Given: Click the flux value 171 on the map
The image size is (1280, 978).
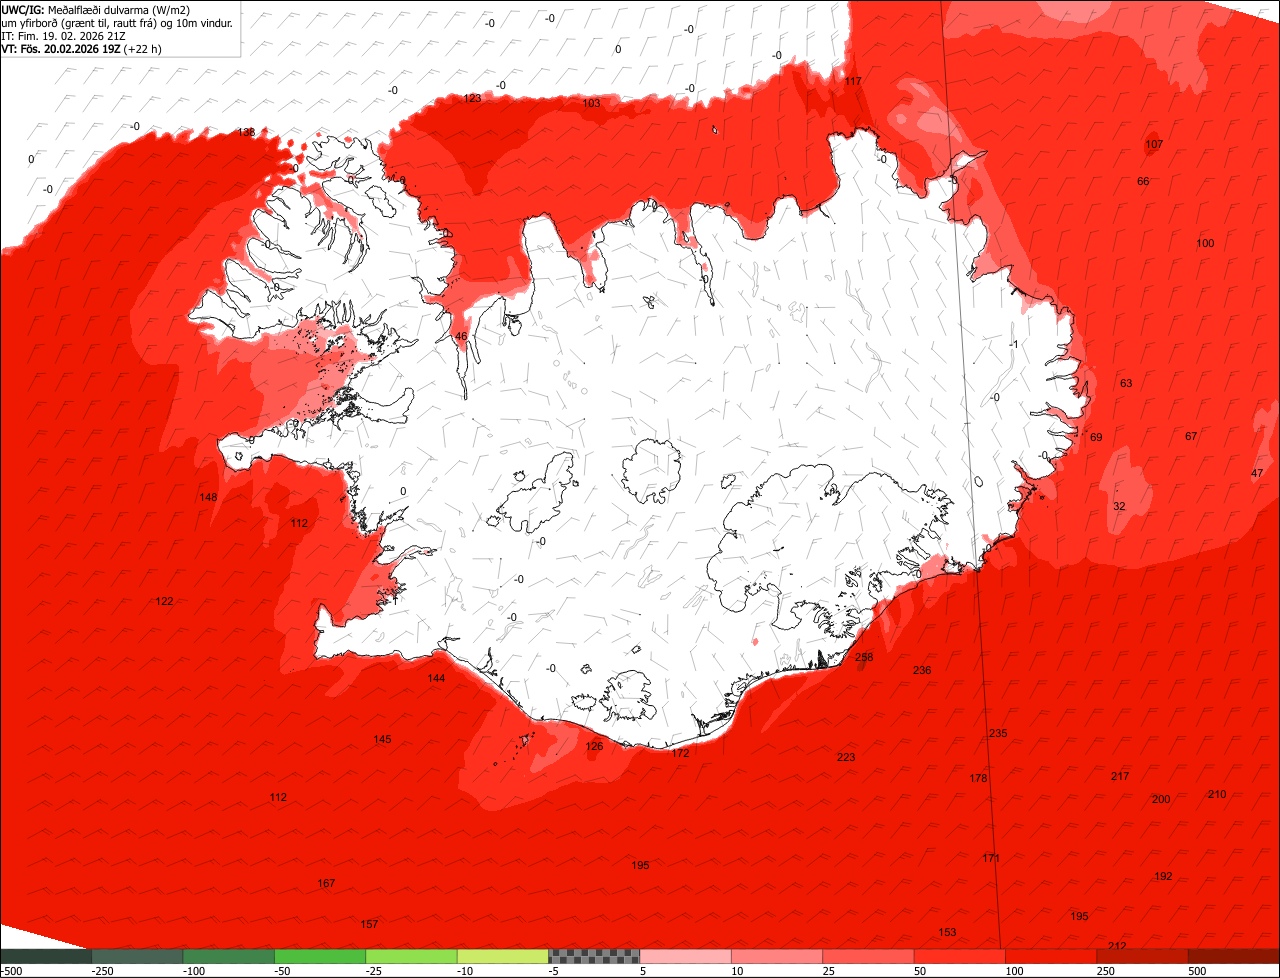Looking at the screenshot, I should [990, 858].
